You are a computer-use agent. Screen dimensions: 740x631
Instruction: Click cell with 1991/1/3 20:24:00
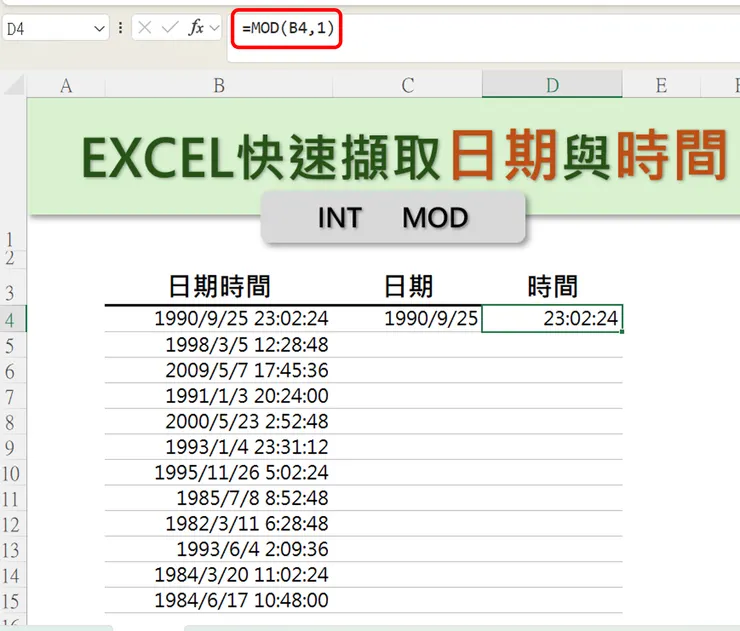coord(219,396)
